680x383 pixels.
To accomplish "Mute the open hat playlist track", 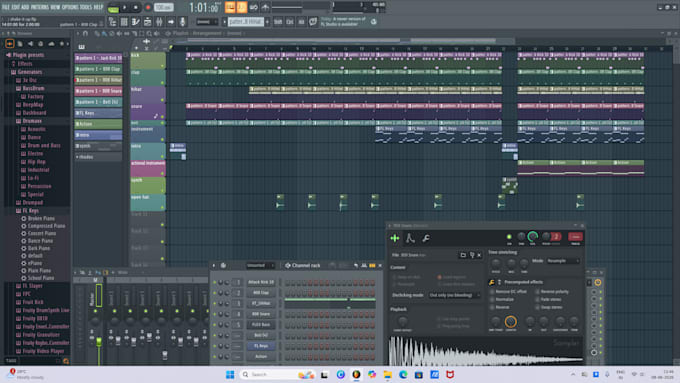I will point(163,207).
